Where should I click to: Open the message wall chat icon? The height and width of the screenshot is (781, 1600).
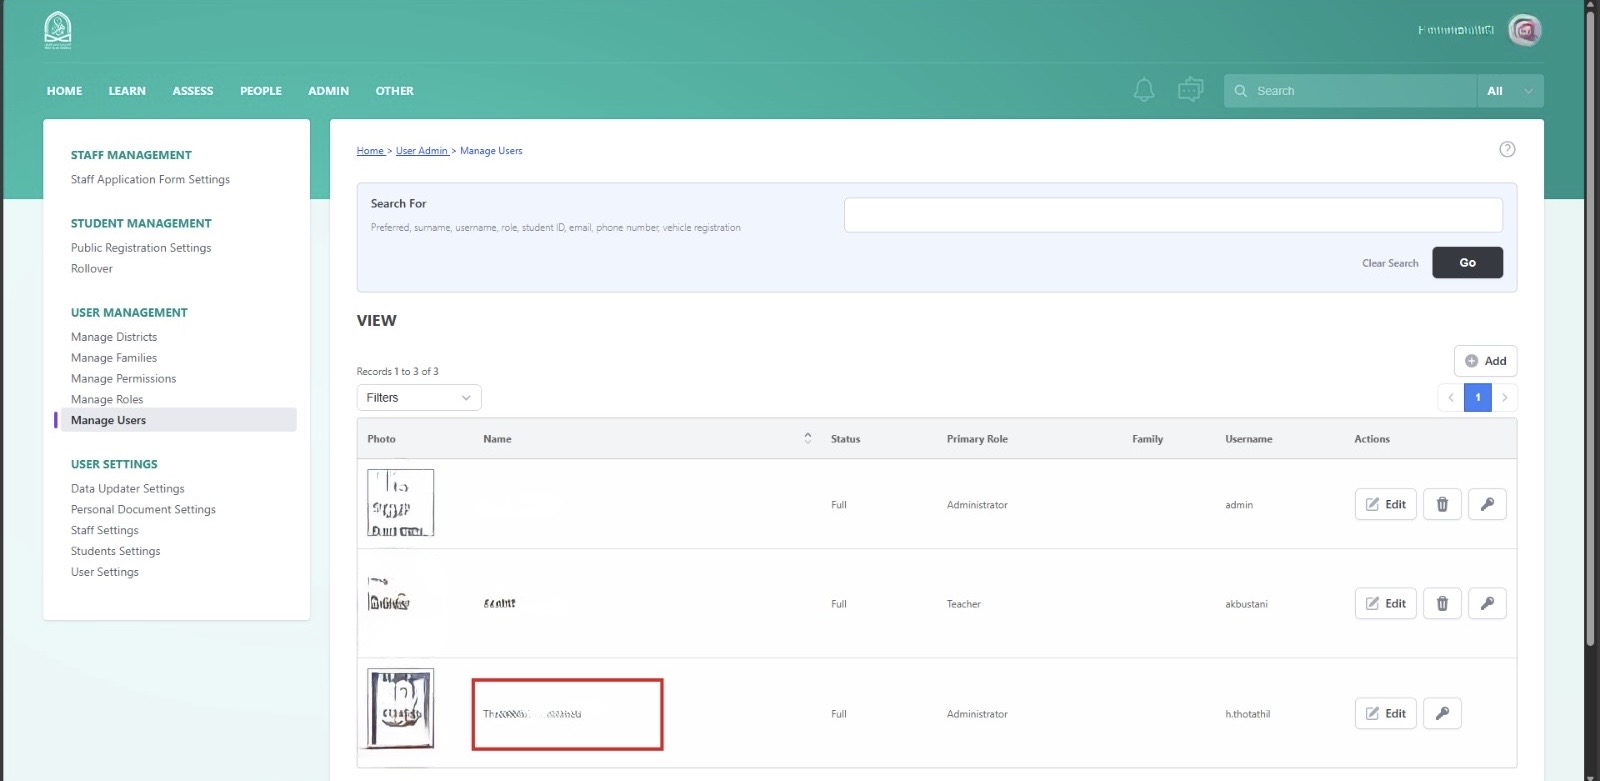1190,90
